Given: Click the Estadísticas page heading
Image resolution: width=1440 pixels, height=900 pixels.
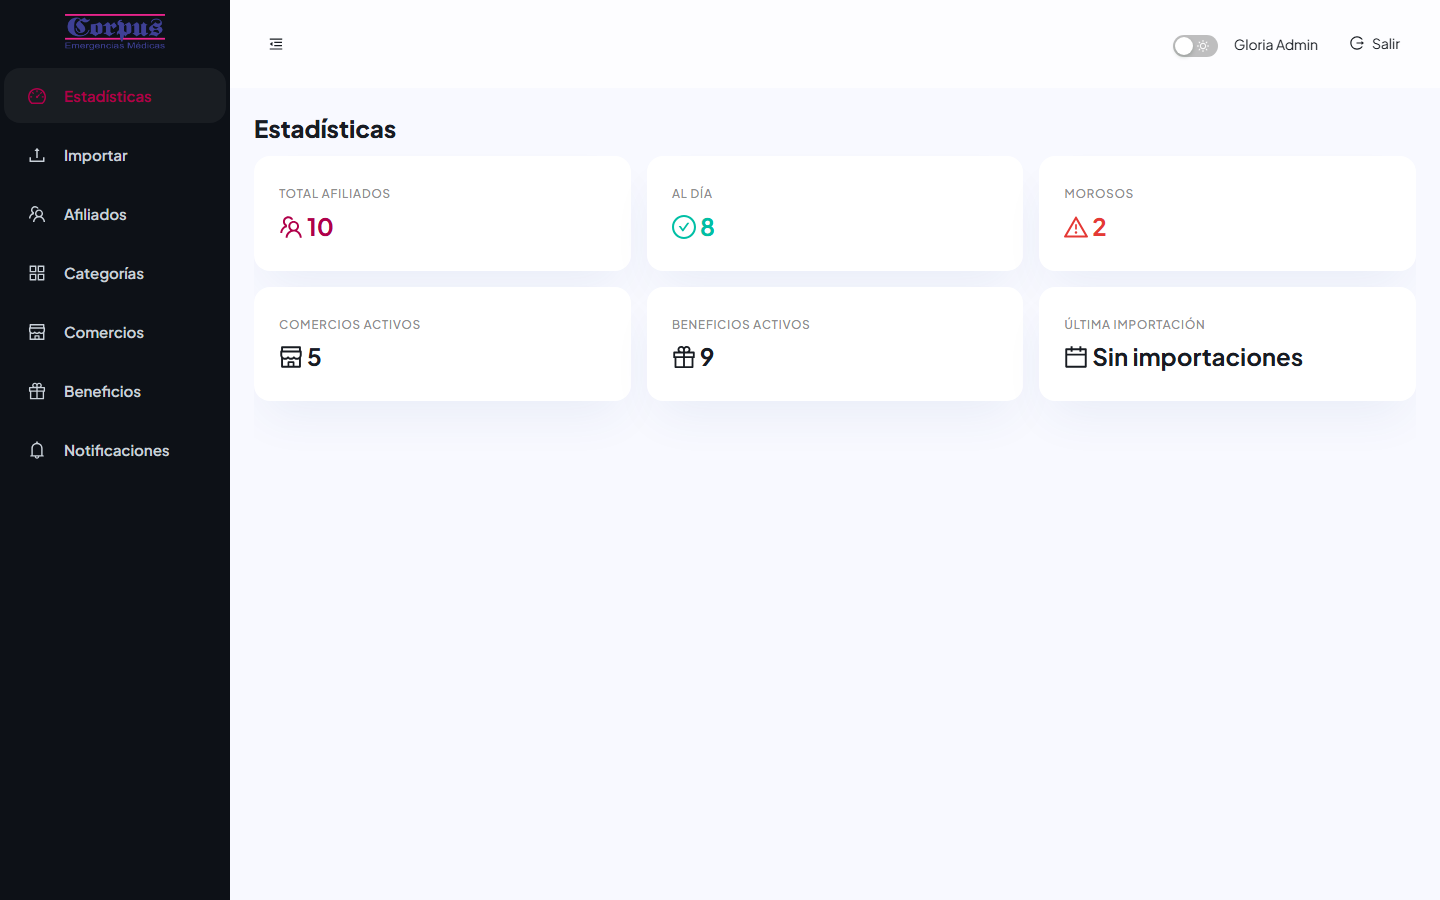Looking at the screenshot, I should (325, 129).
